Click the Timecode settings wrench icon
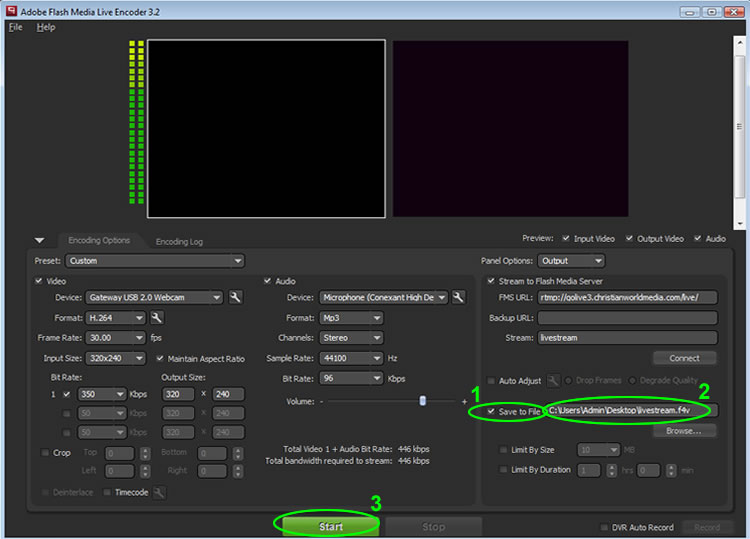This screenshot has width=750, height=539. [159, 492]
